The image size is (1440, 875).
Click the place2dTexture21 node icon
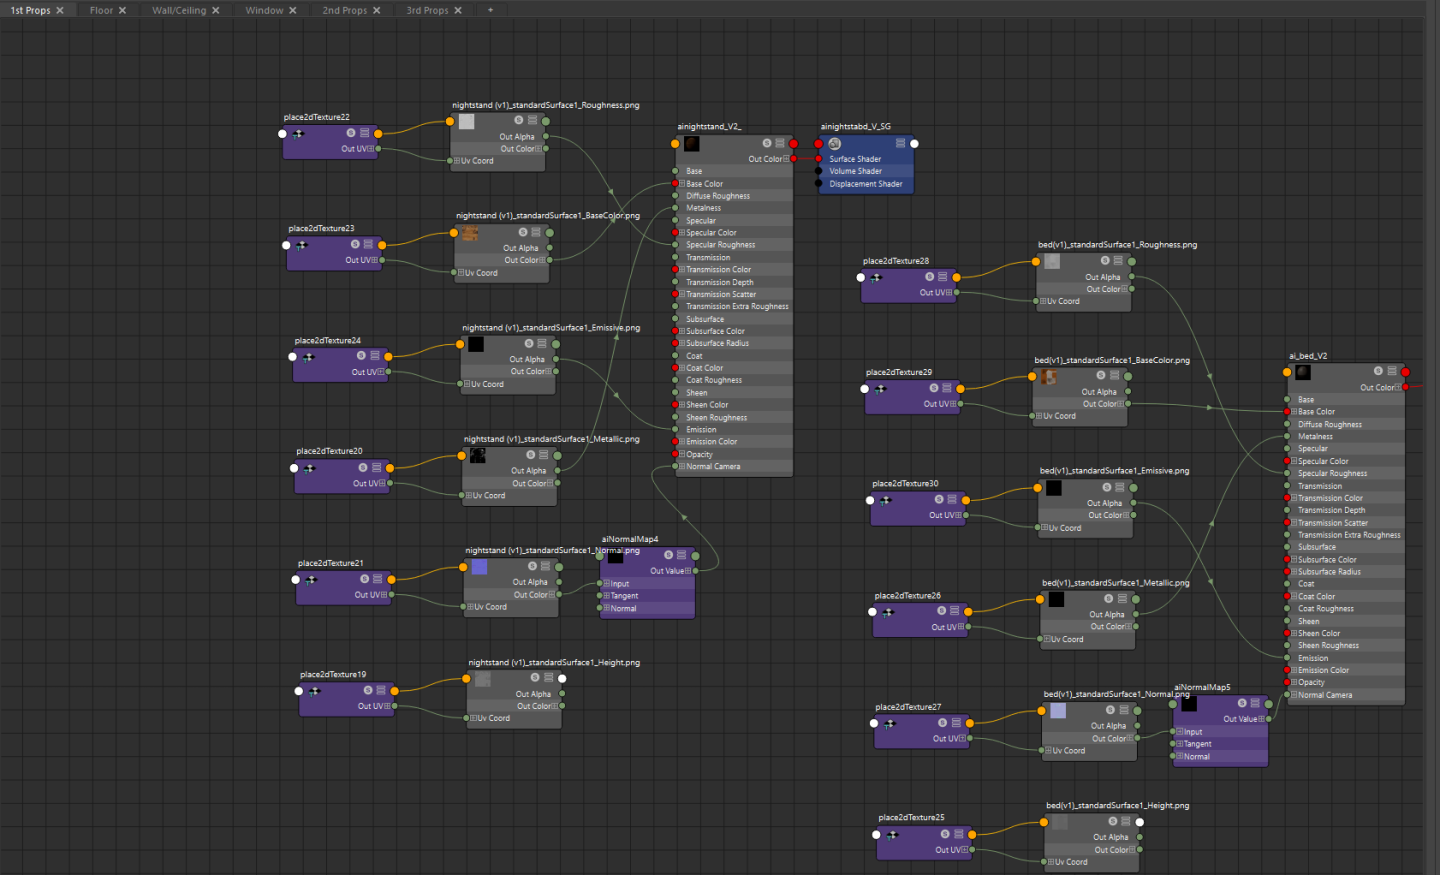click(311, 580)
